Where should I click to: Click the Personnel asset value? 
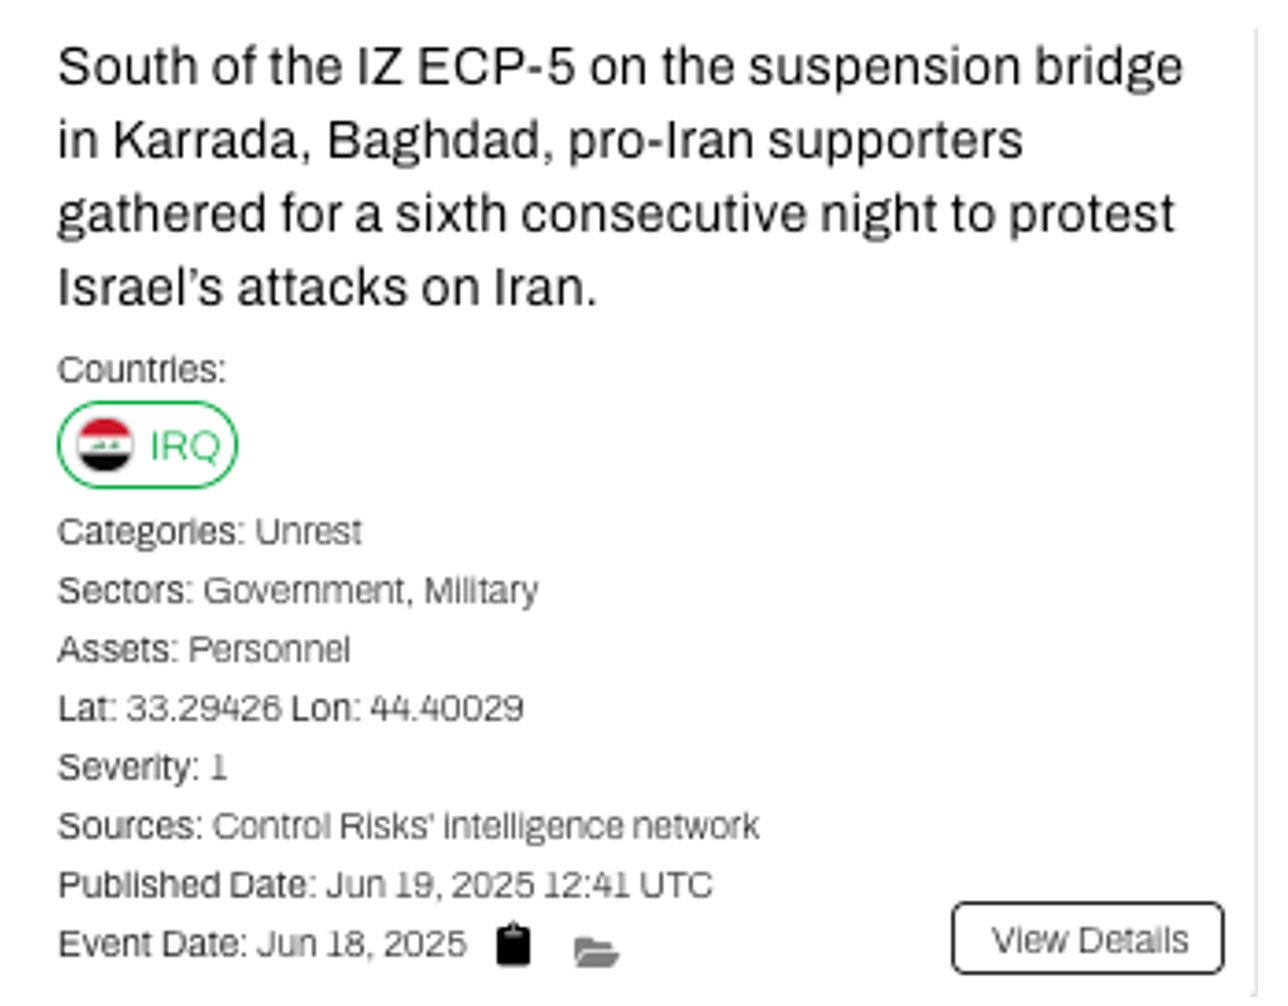[269, 650]
